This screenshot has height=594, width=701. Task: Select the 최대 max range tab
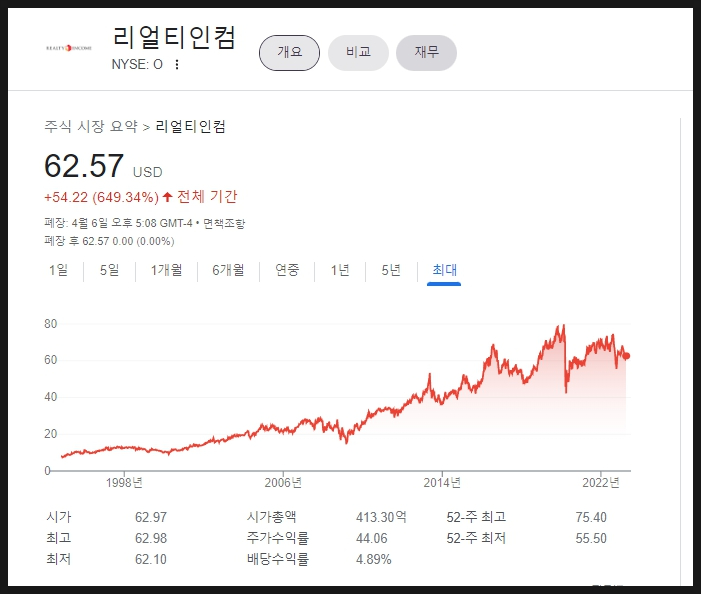444,270
